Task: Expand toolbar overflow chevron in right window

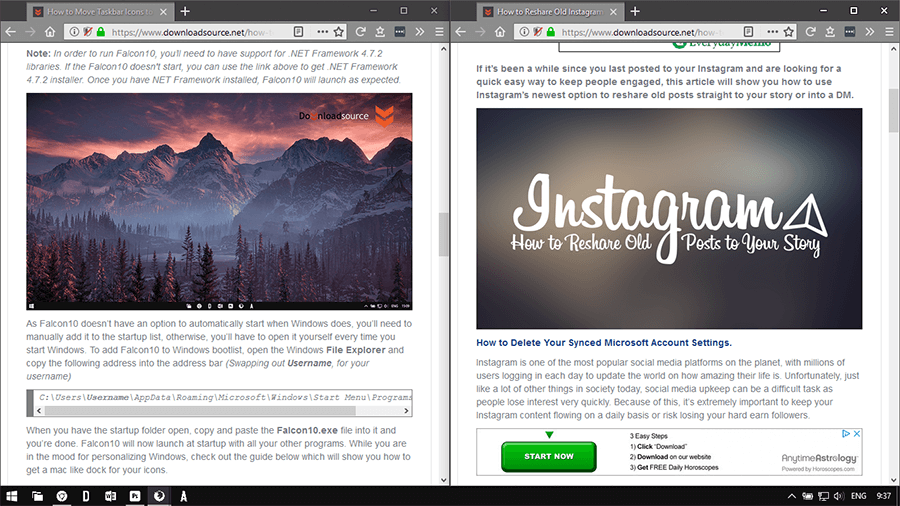Action: point(870,32)
